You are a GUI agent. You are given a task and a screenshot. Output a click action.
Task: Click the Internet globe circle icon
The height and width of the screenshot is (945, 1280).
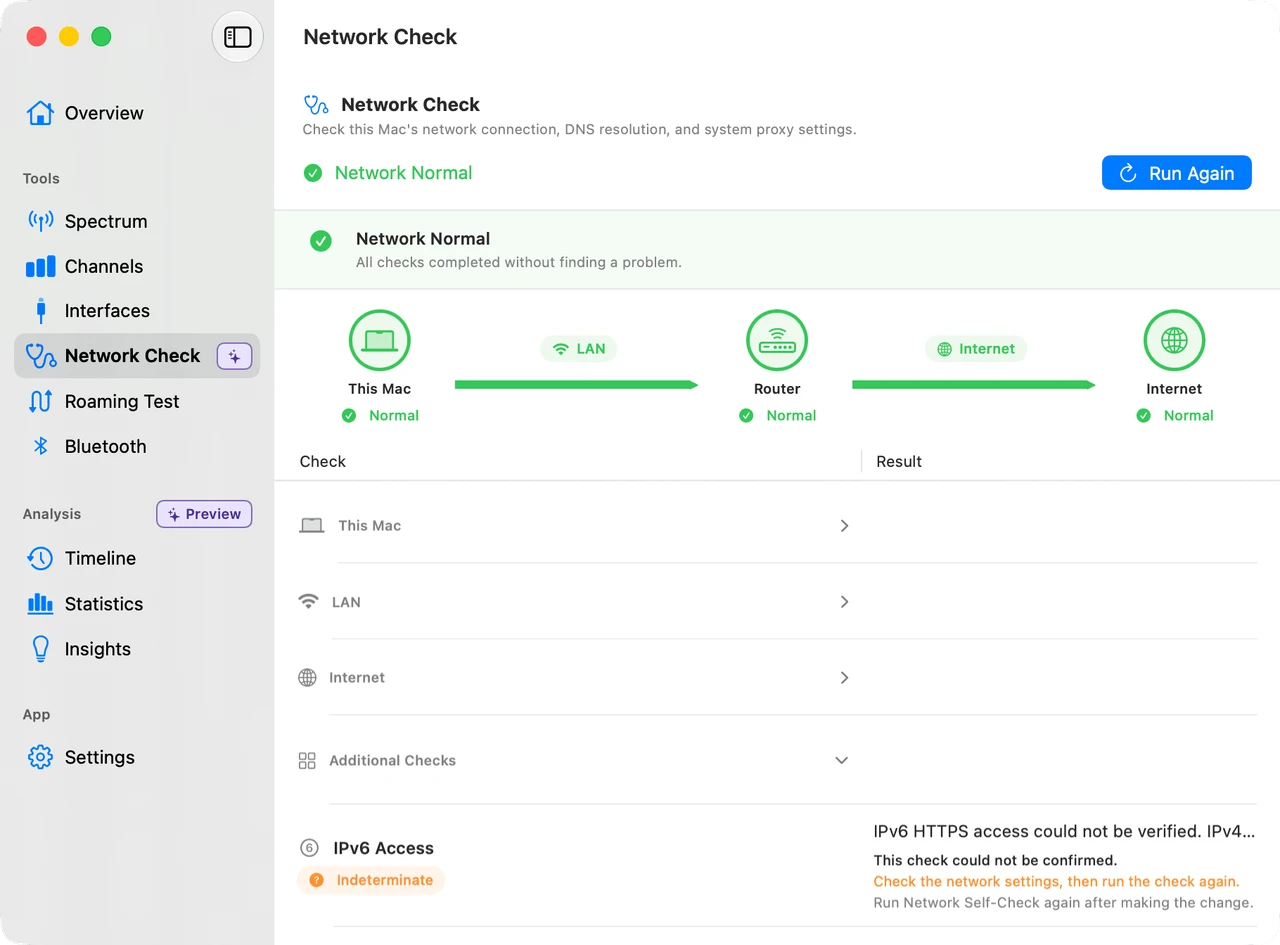pos(1174,341)
